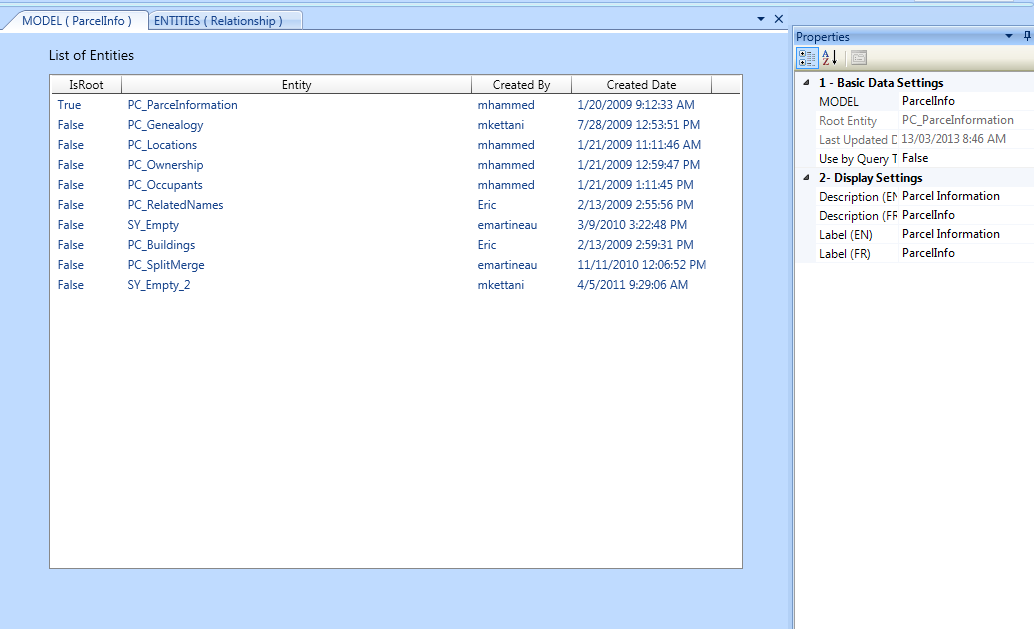Click the Categorized view icon in Properties
Viewport: 1034px width, 629px height.
807,58
